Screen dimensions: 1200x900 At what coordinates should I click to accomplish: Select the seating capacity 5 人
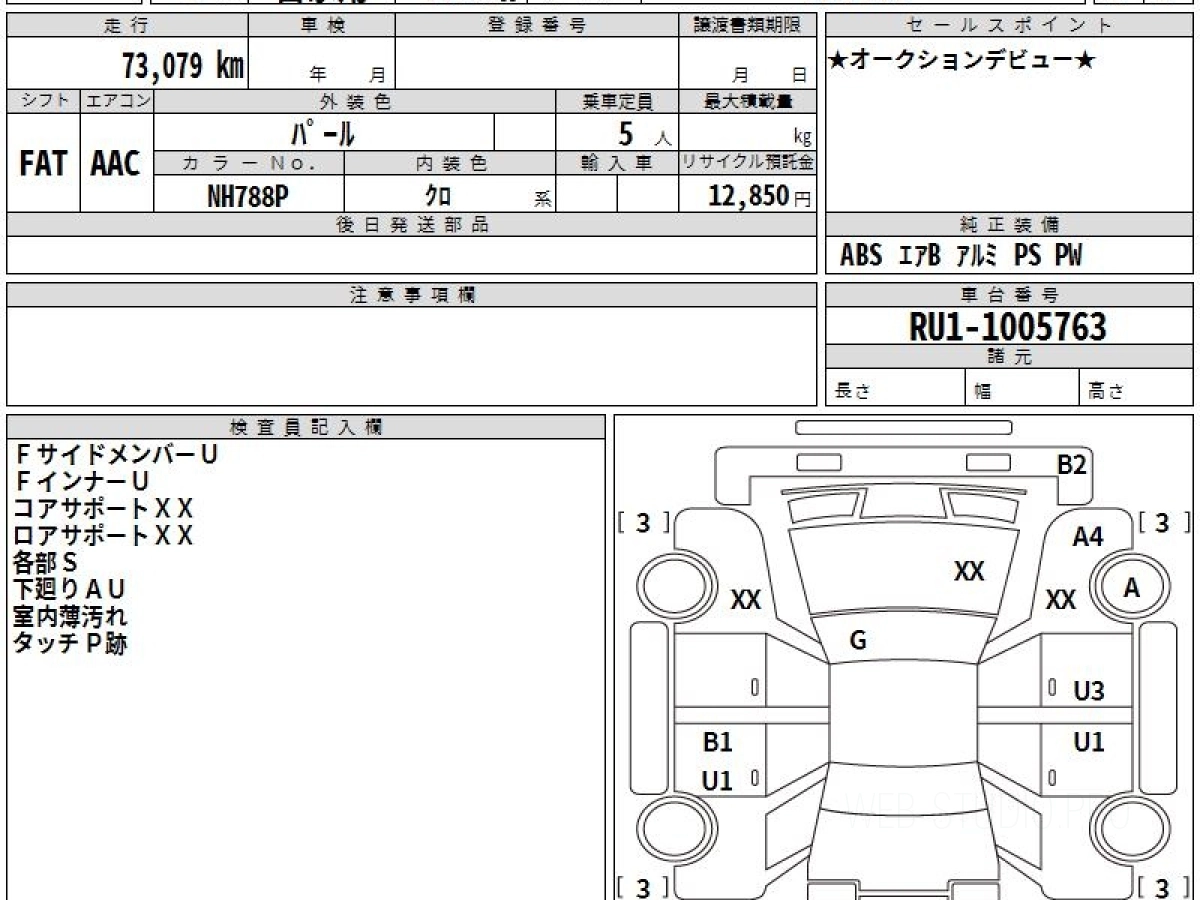click(644, 133)
